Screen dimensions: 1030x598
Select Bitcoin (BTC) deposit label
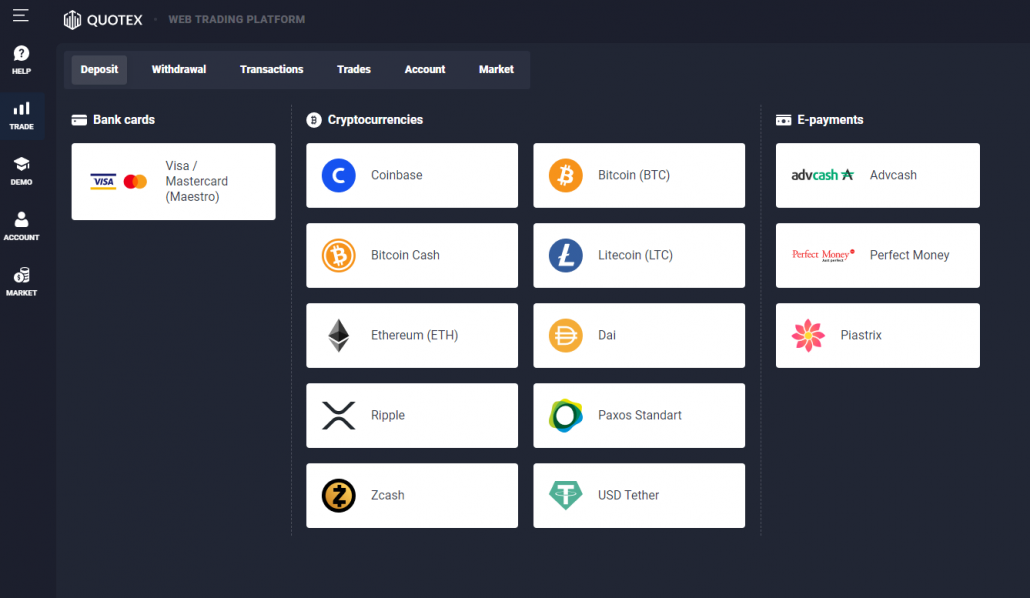click(x=634, y=175)
